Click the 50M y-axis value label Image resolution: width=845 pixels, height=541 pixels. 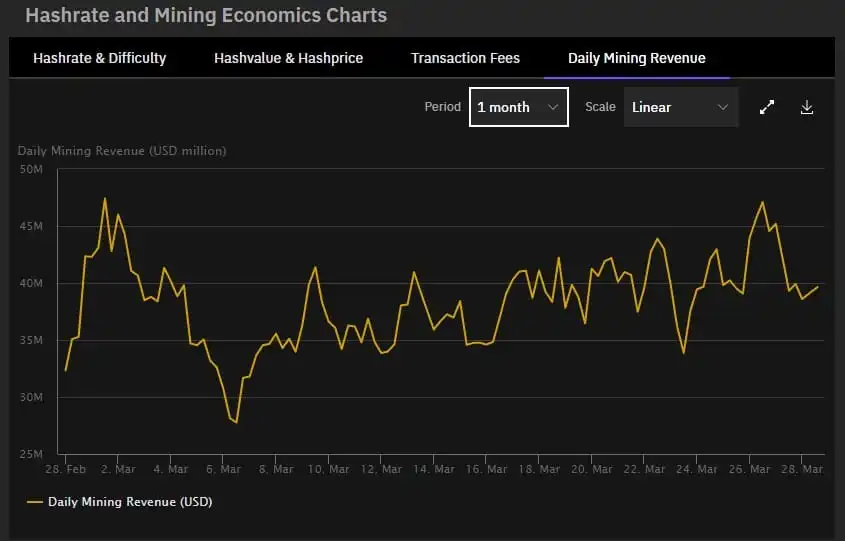[x=31, y=170]
